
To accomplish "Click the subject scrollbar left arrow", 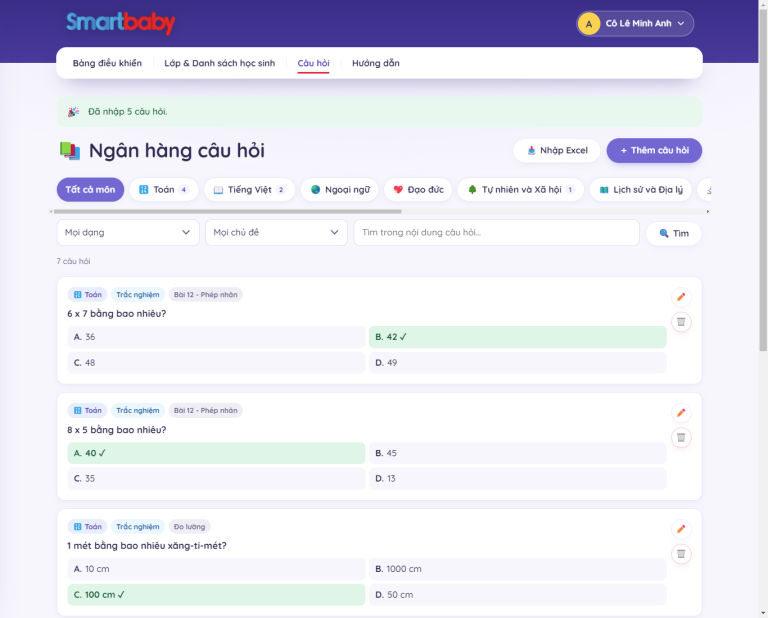I will (51, 212).
